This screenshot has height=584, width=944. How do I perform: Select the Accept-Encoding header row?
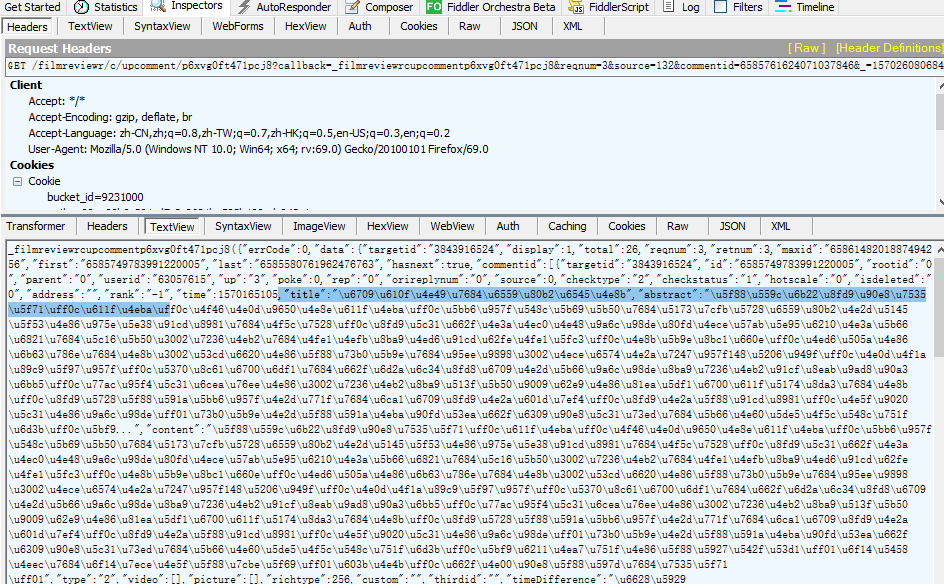click(x=110, y=117)
